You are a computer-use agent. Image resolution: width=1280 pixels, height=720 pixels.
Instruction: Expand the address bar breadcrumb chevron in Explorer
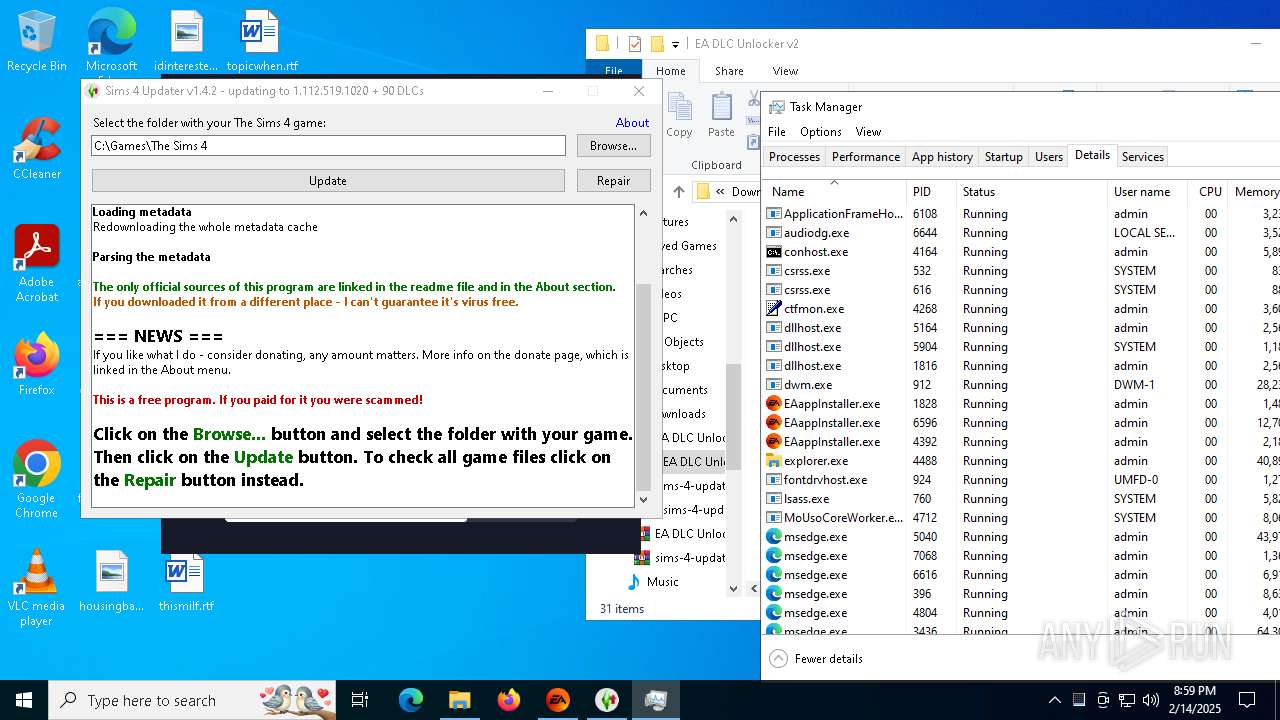pyautogui.click(x=720, y=192)
